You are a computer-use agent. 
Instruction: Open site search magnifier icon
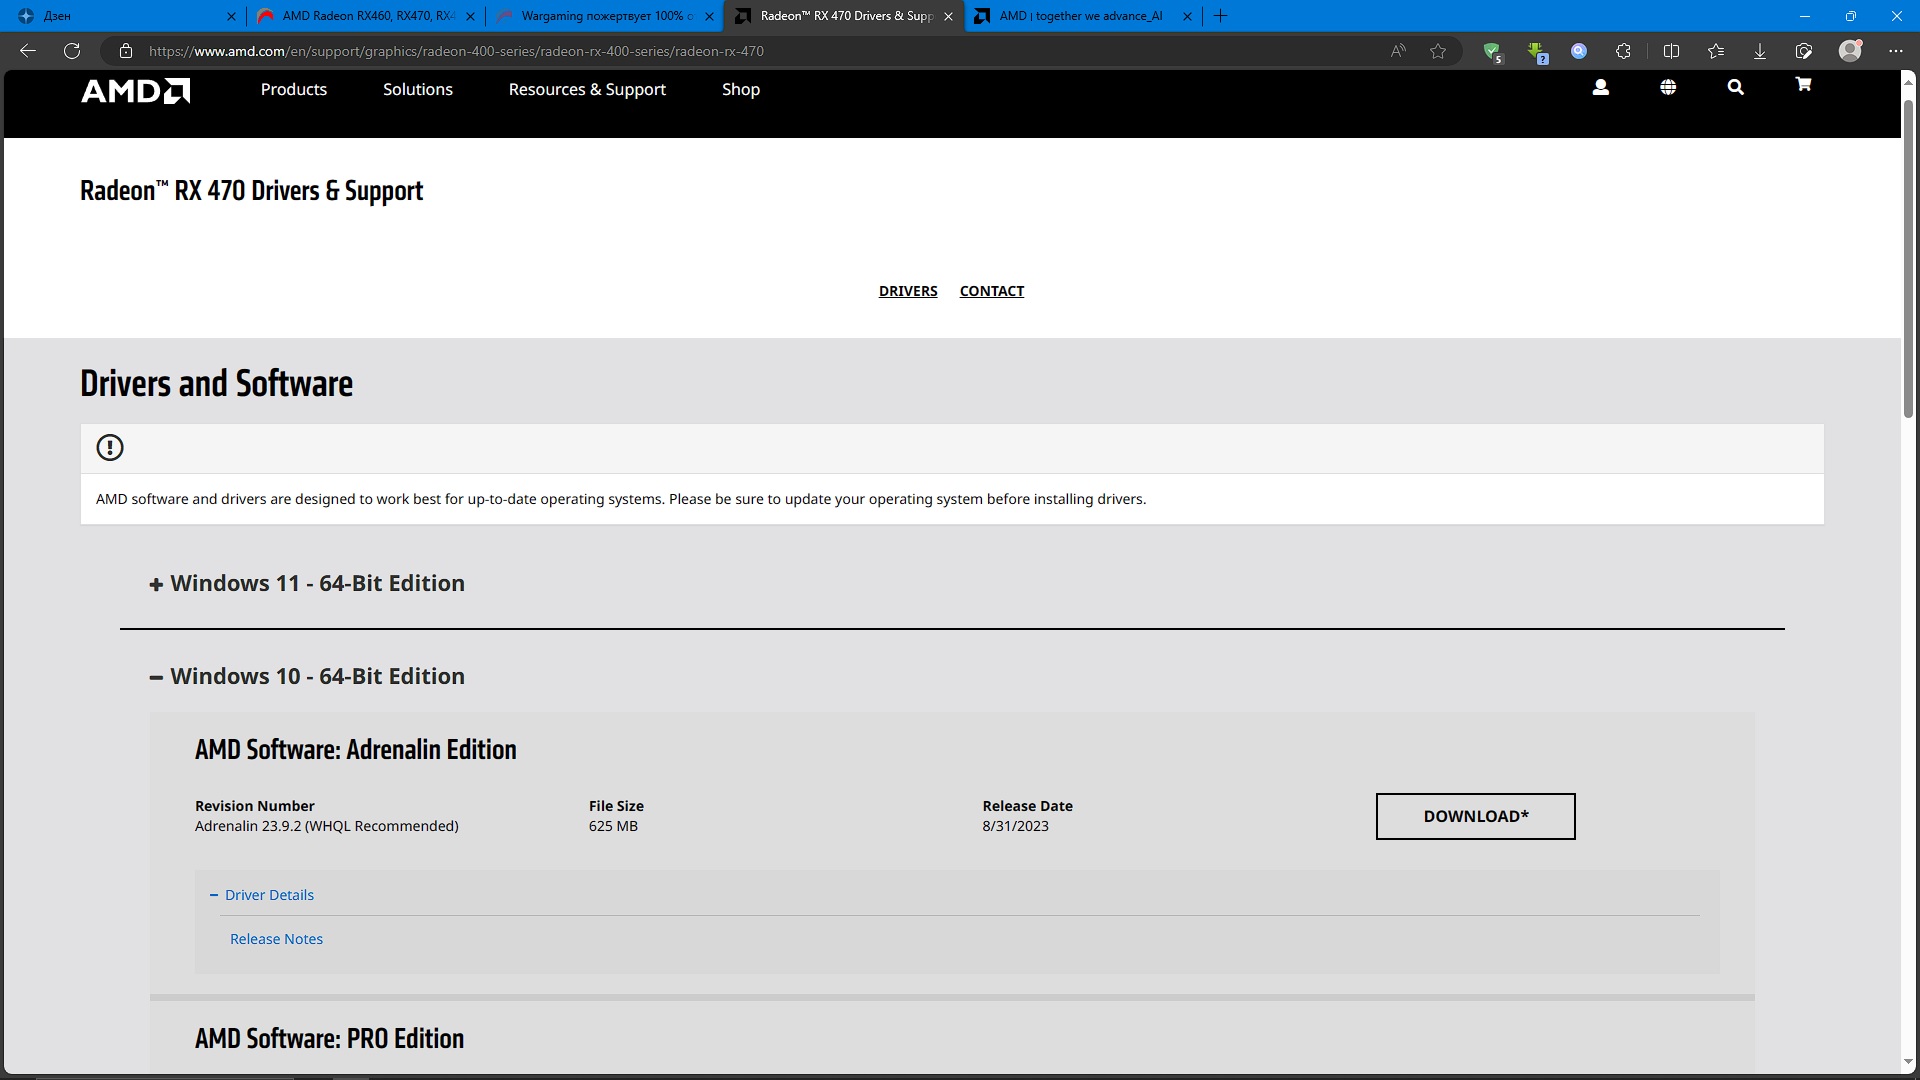click(1735, 88)
